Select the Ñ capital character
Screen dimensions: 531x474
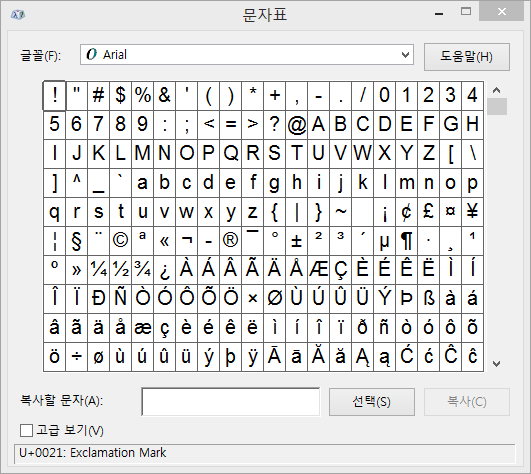121,299
